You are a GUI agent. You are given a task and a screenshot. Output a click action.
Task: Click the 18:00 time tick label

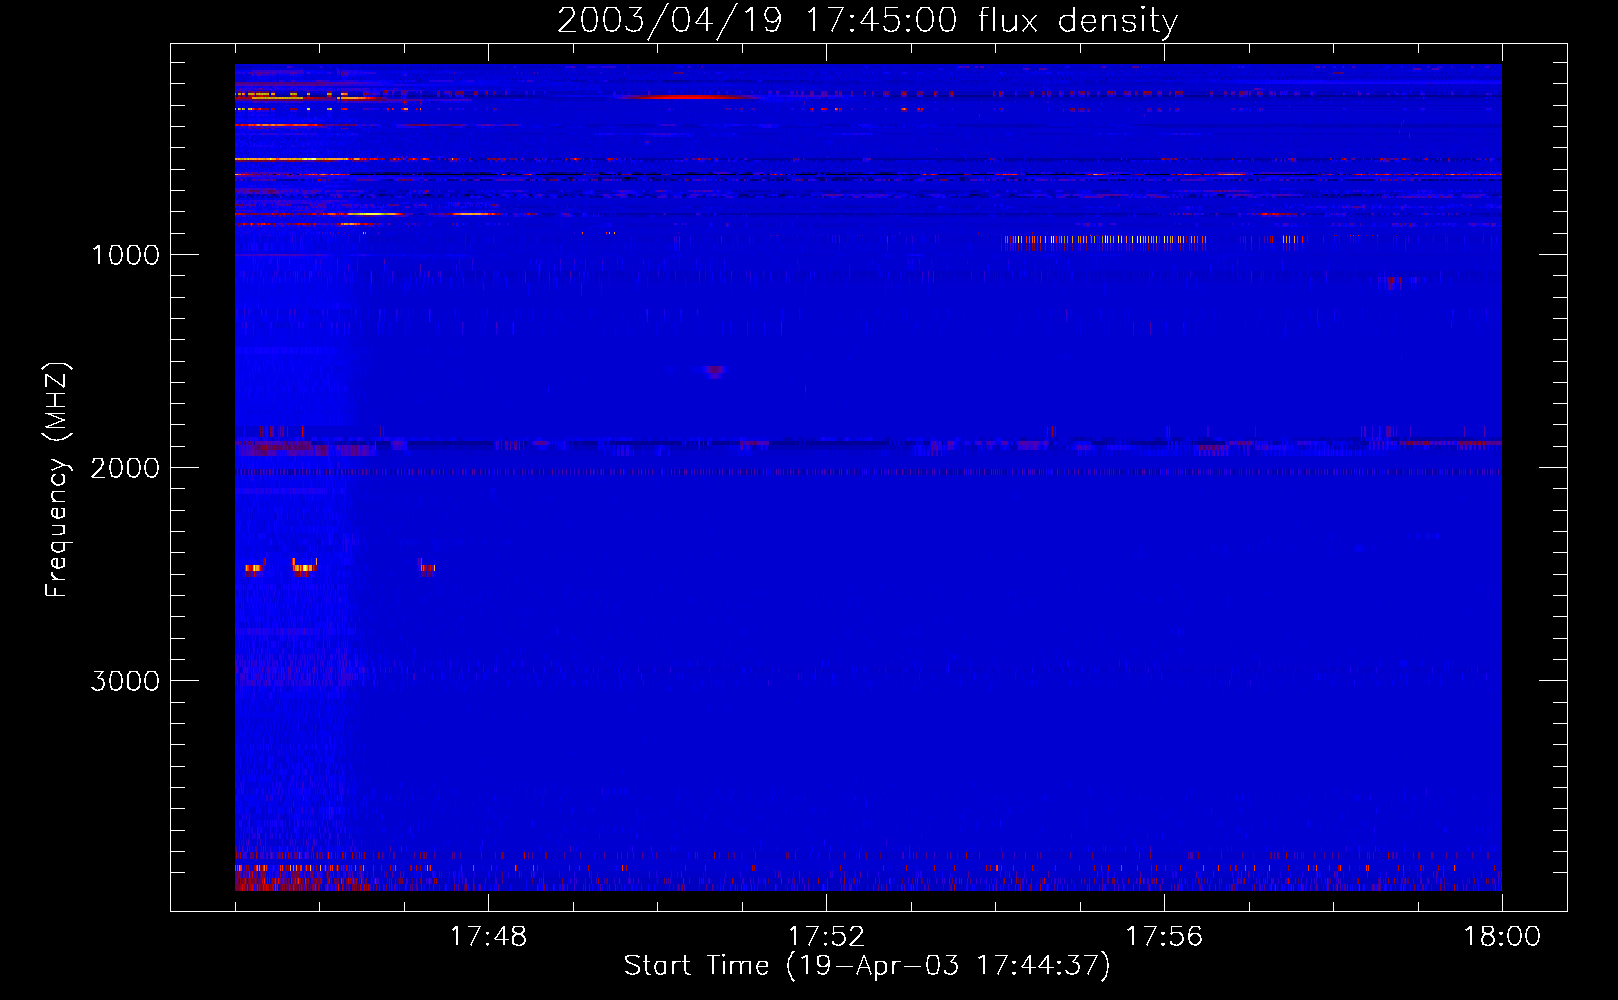pyautogui.click(x=1502, y=937)
